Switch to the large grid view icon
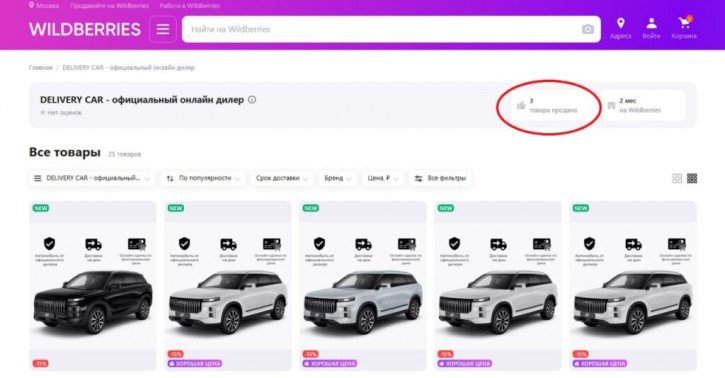 tap(677, 178)
